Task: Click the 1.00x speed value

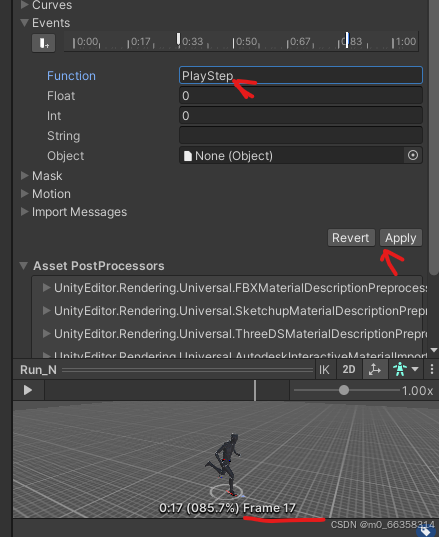Action: (417, 390)
